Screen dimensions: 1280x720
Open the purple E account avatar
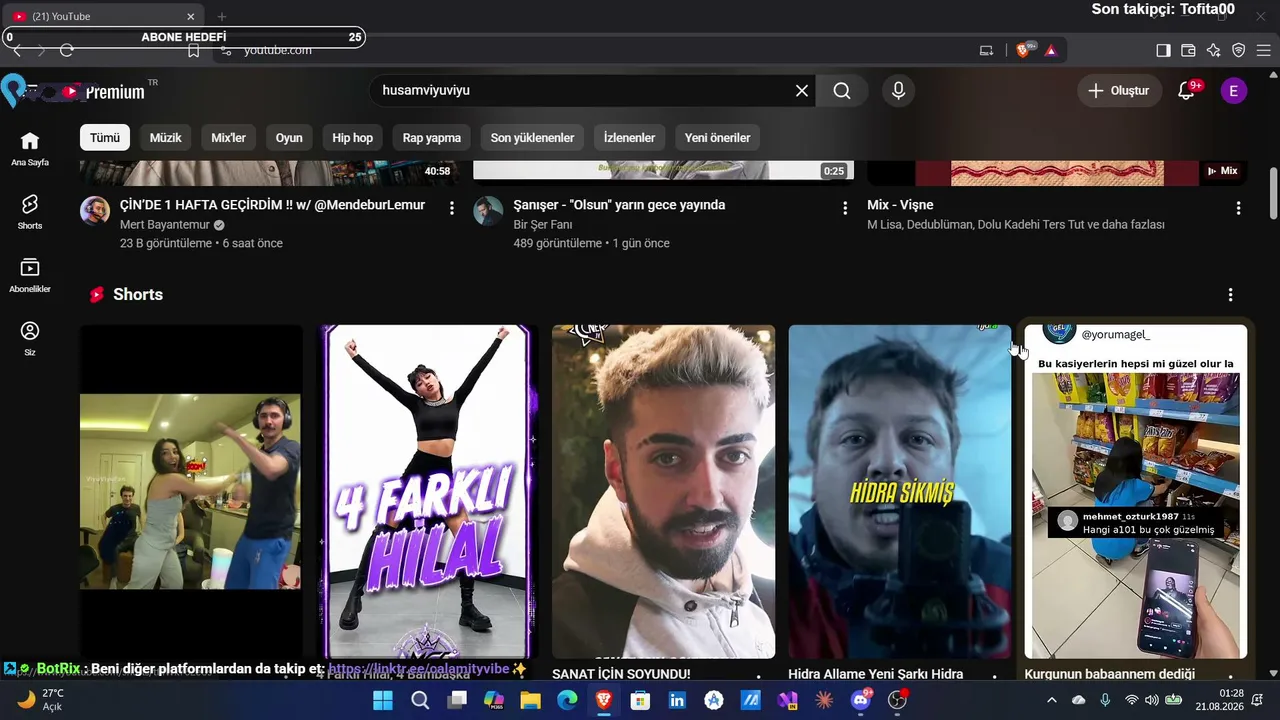[1234, 91]
